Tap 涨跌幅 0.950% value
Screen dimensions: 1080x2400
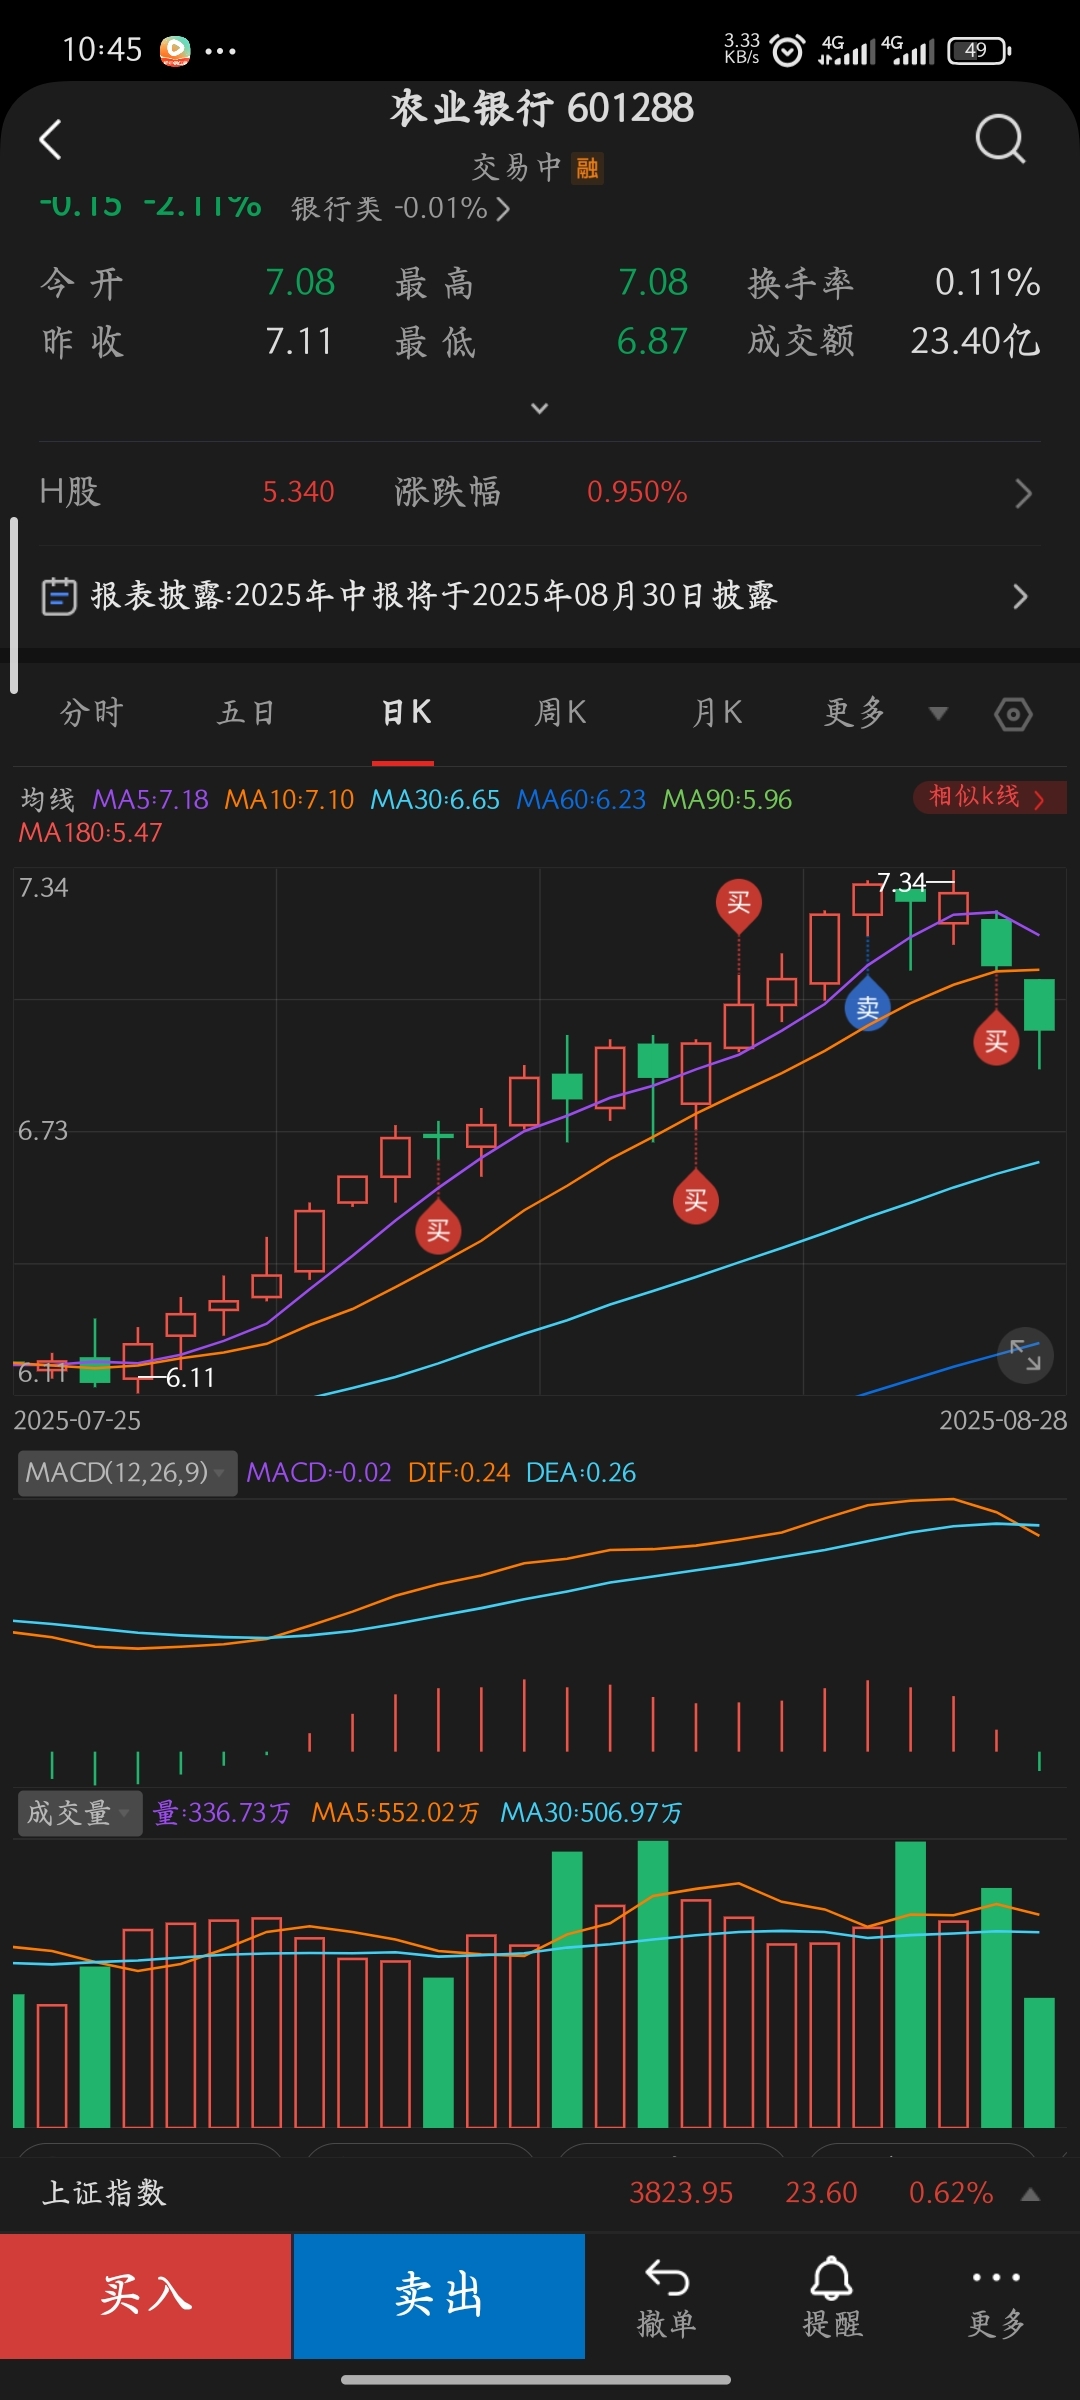pos(637,492)
